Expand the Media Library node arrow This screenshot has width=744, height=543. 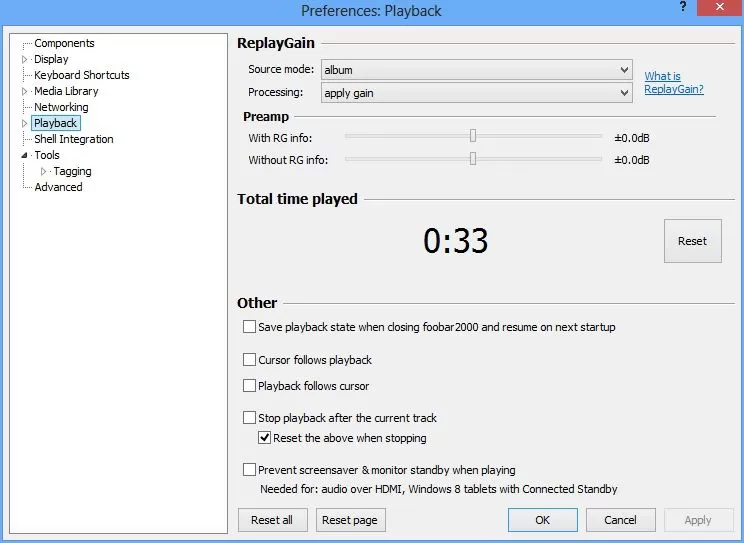pos(25,91)
